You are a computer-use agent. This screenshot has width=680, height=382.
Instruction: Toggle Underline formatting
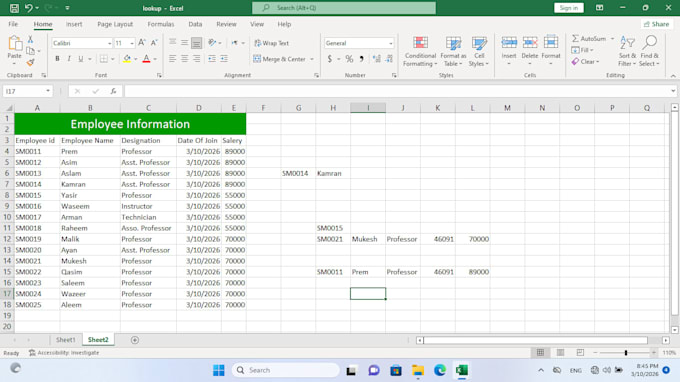point(81,59)
